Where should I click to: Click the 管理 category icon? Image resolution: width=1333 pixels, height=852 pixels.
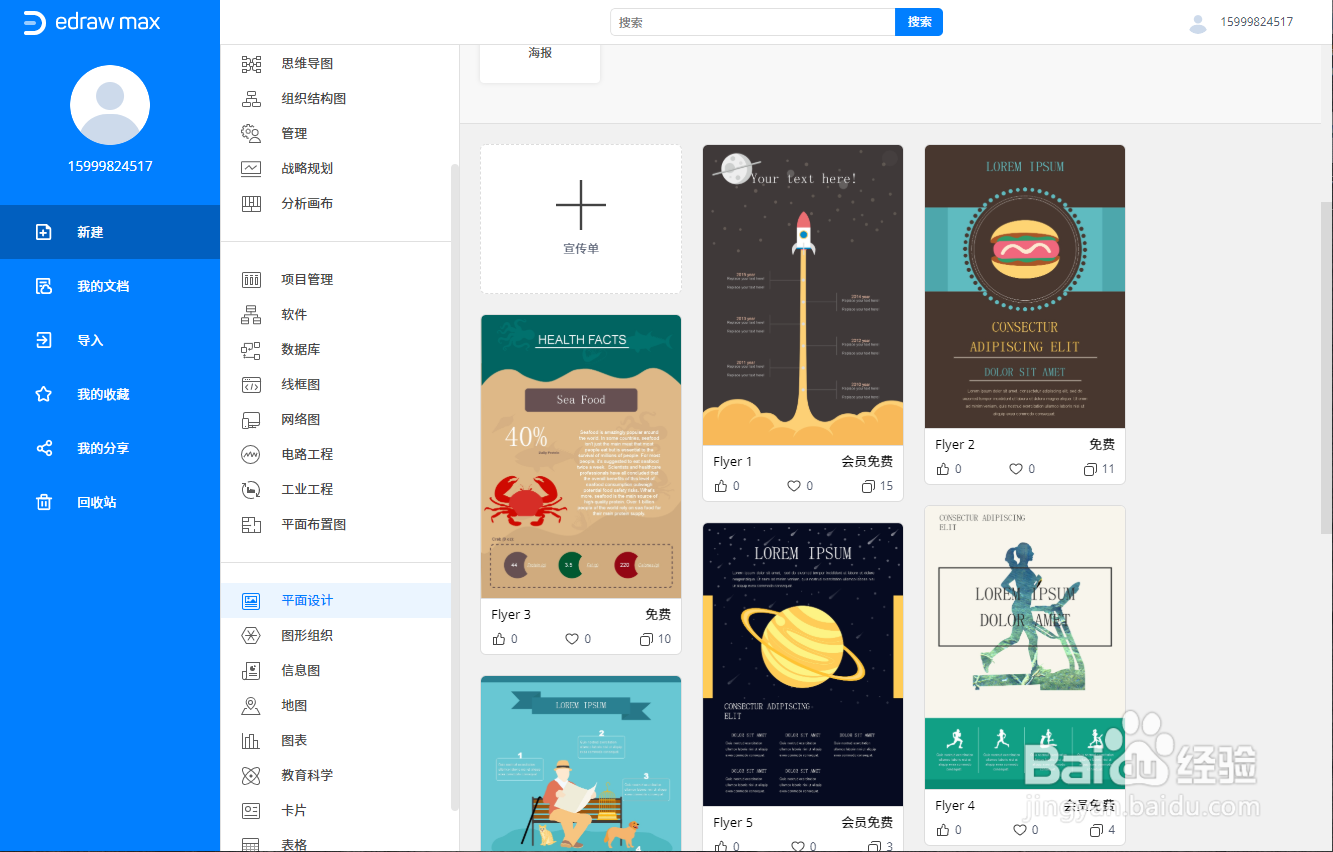click(251, 133)
